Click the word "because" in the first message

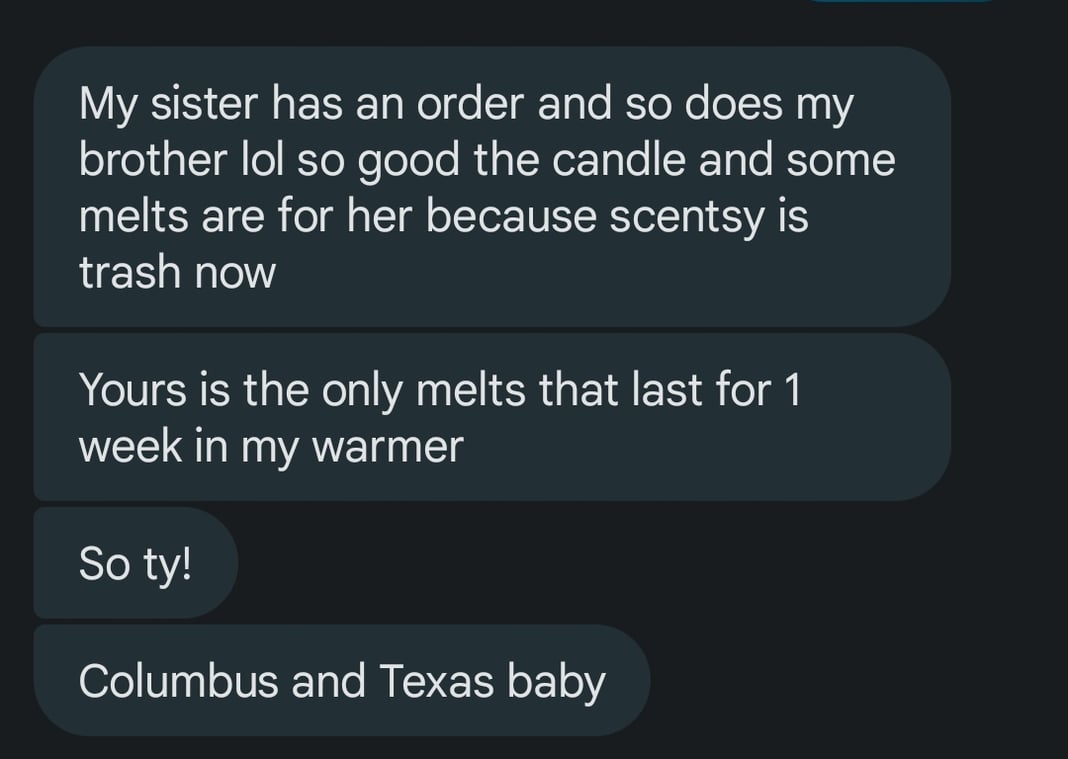[x=512, y=217]
